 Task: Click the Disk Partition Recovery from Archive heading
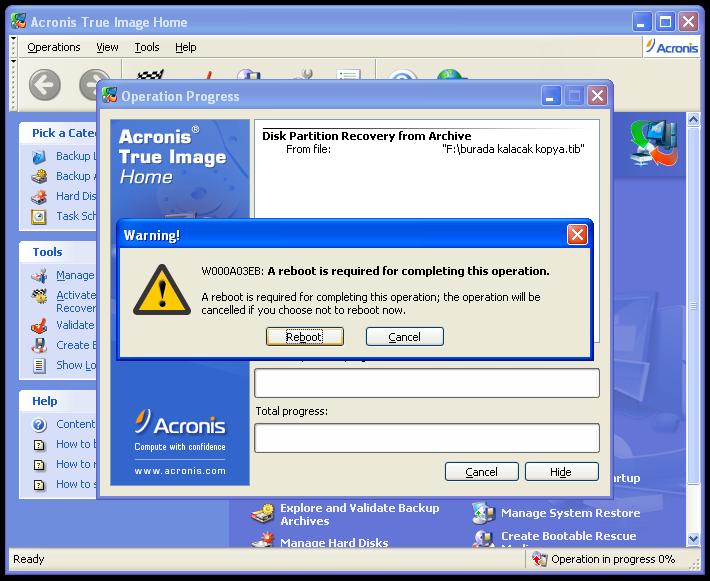coord(367,136)
